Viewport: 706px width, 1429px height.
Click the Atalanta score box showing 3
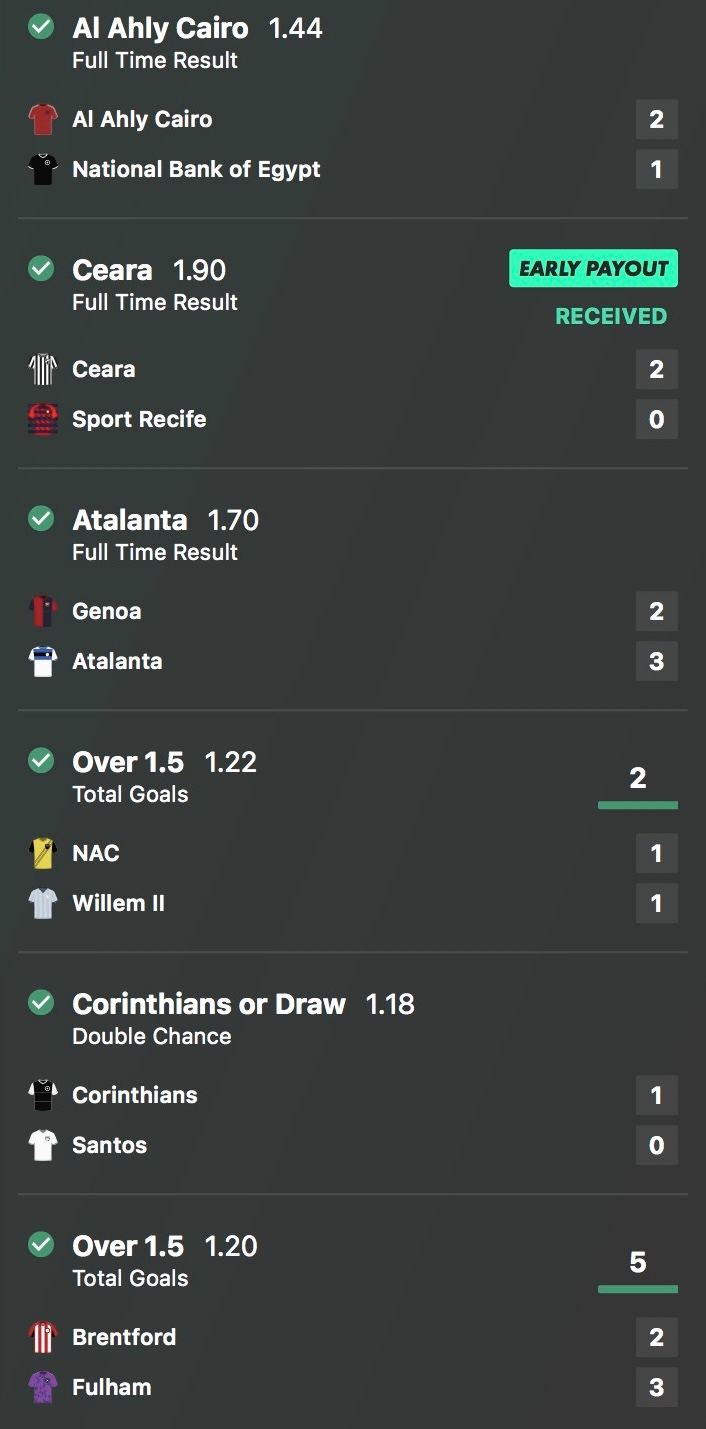click(x=657, y=661)
